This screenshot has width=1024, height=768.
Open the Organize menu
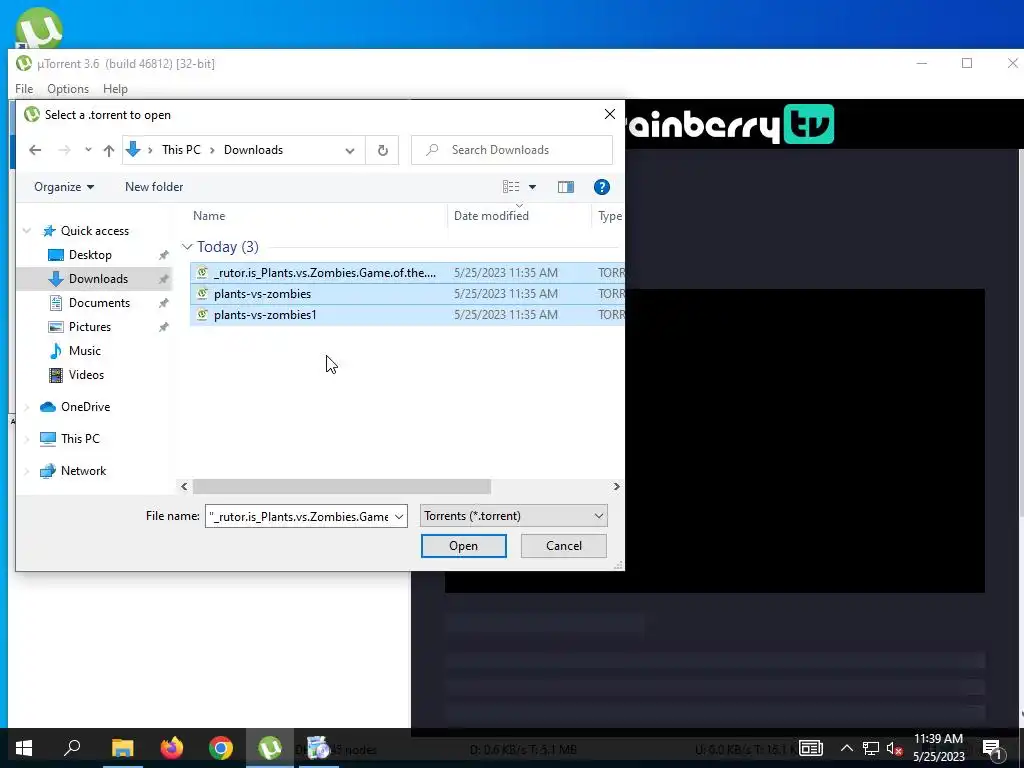(64, 187)
